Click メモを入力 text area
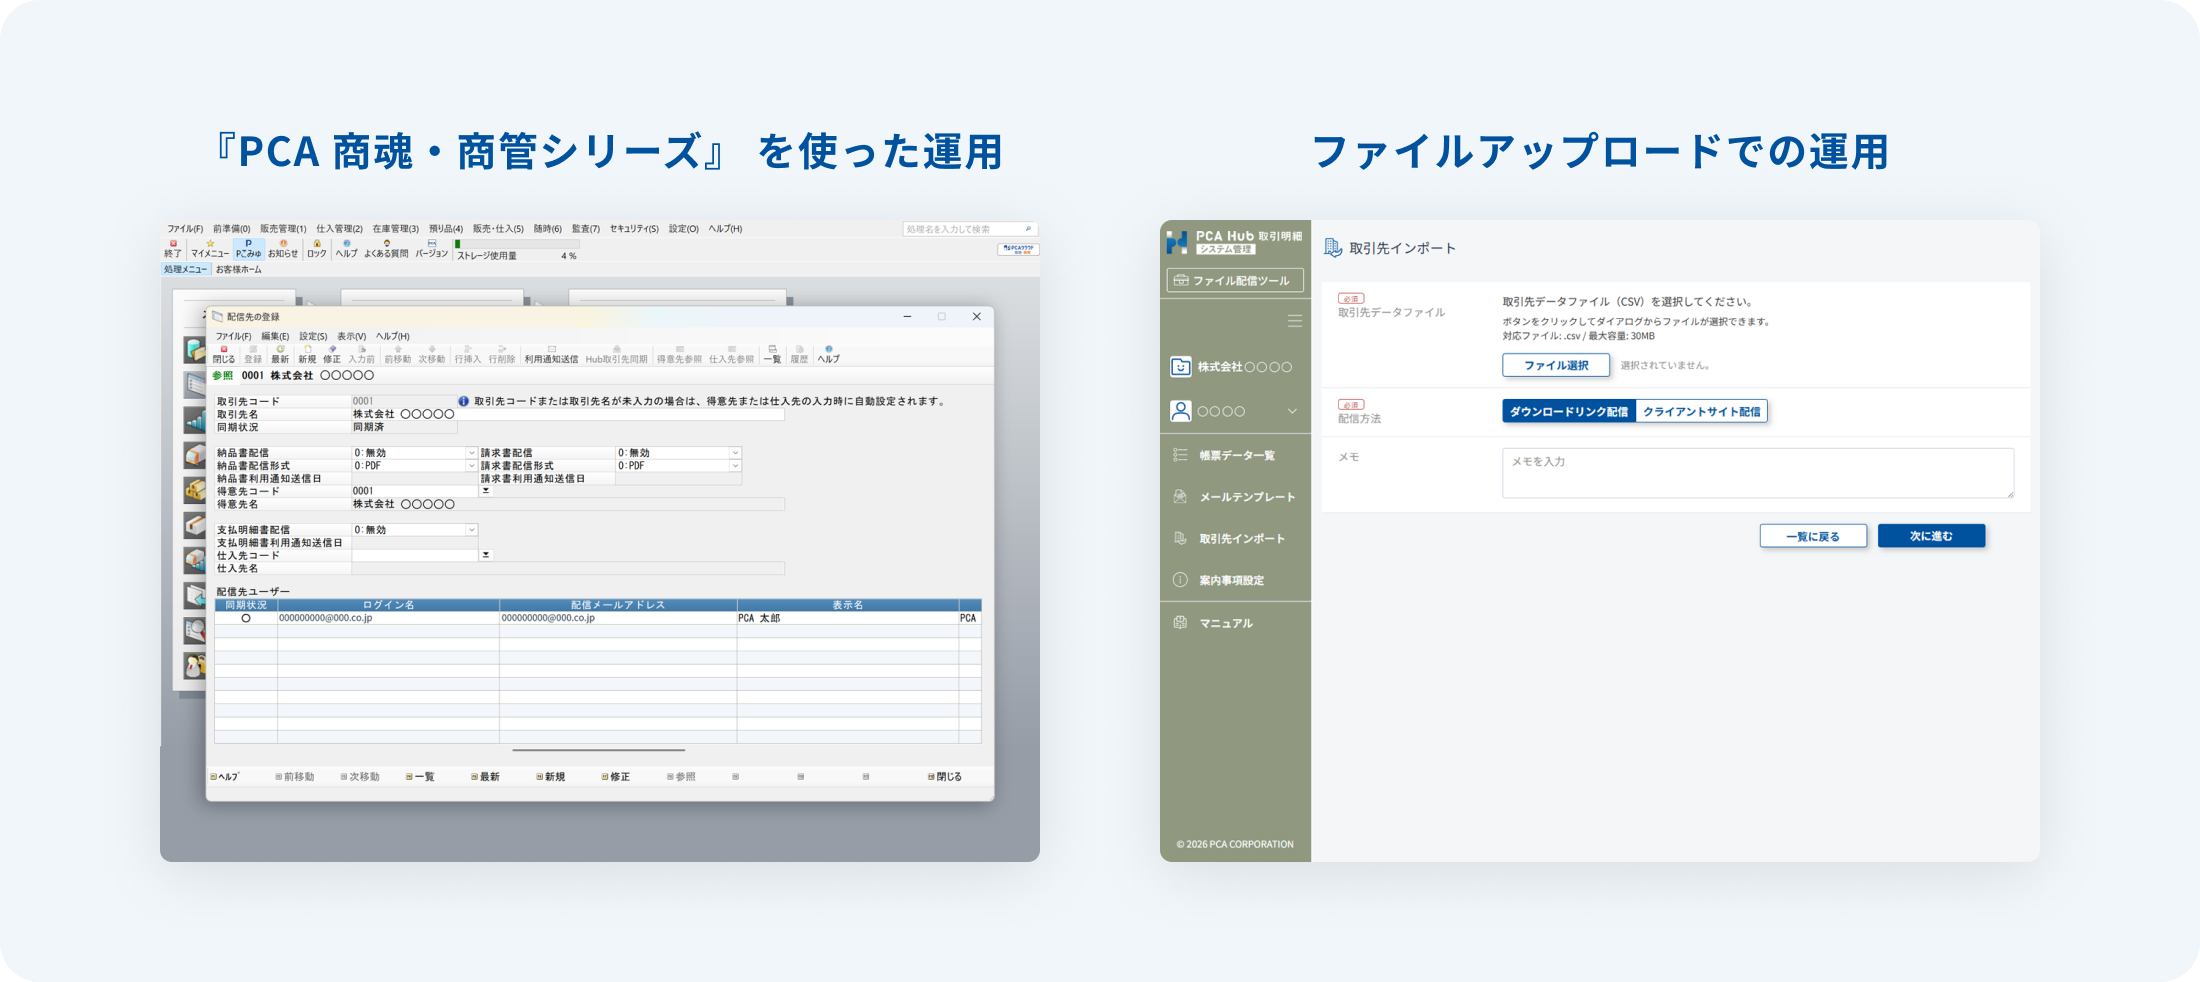Image resolution: width=2200 pixels, height=982 pixels. 1758,473
